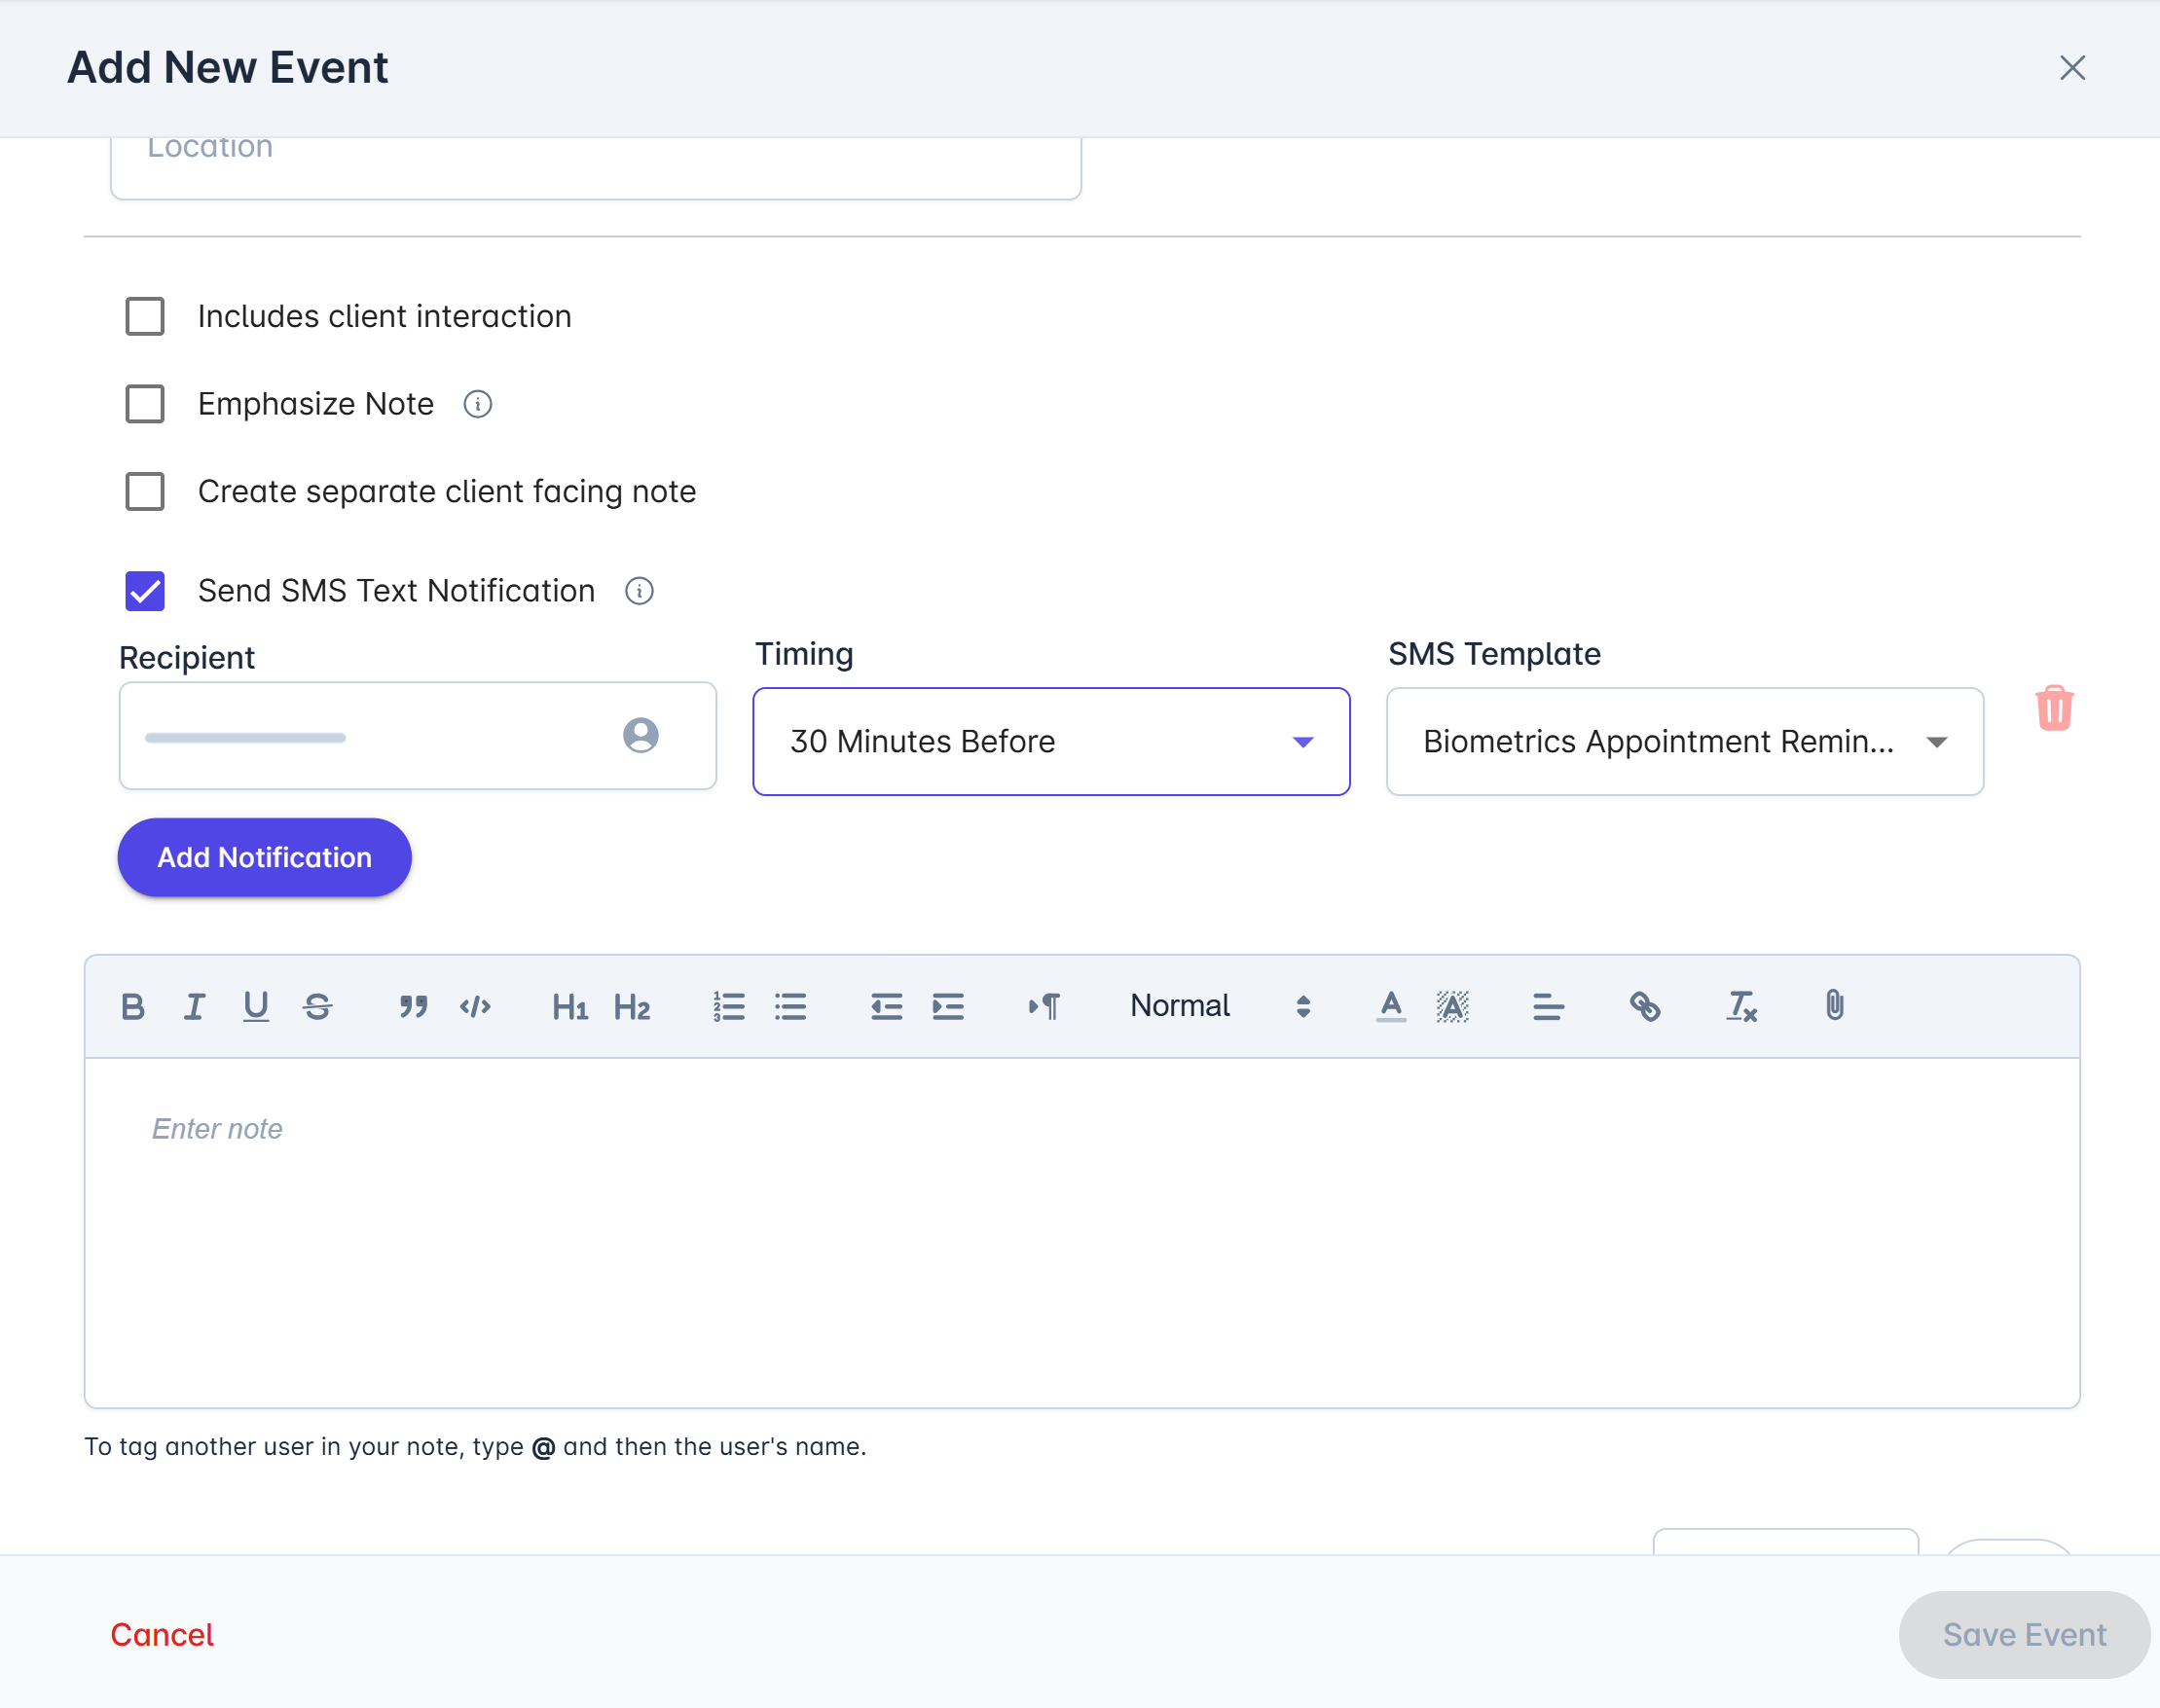
Task: Uncheck Send SMS Text Notification
Action: (144, 591)
